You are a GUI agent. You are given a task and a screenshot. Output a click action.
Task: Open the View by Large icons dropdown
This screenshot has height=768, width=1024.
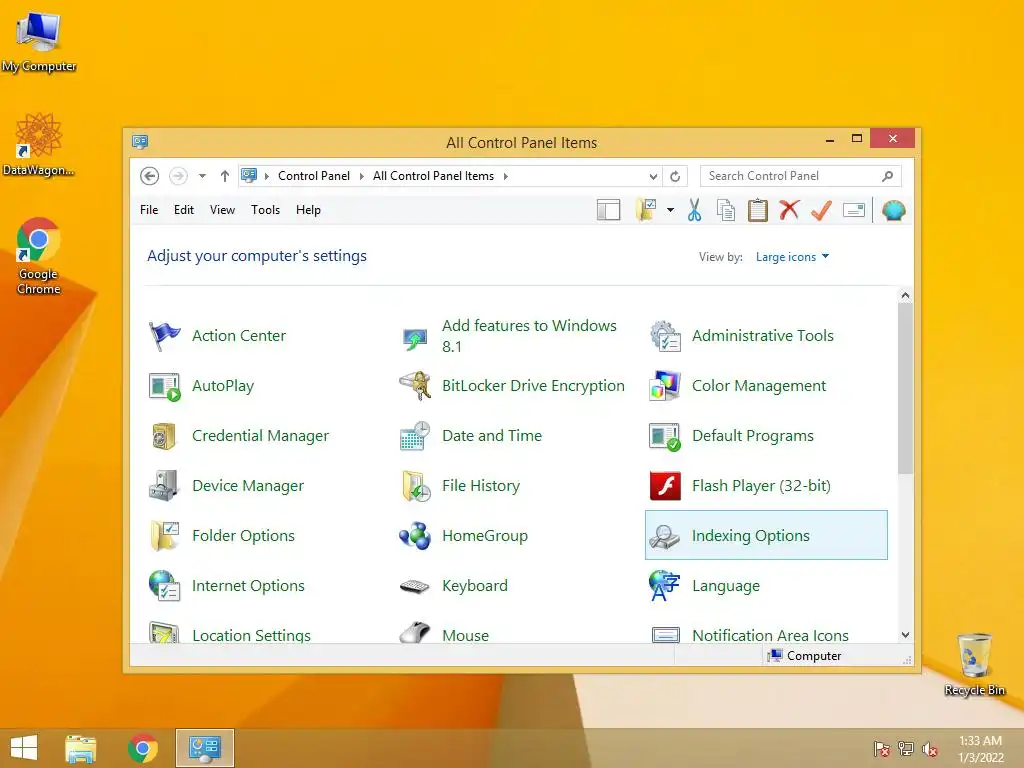point(792,257)
